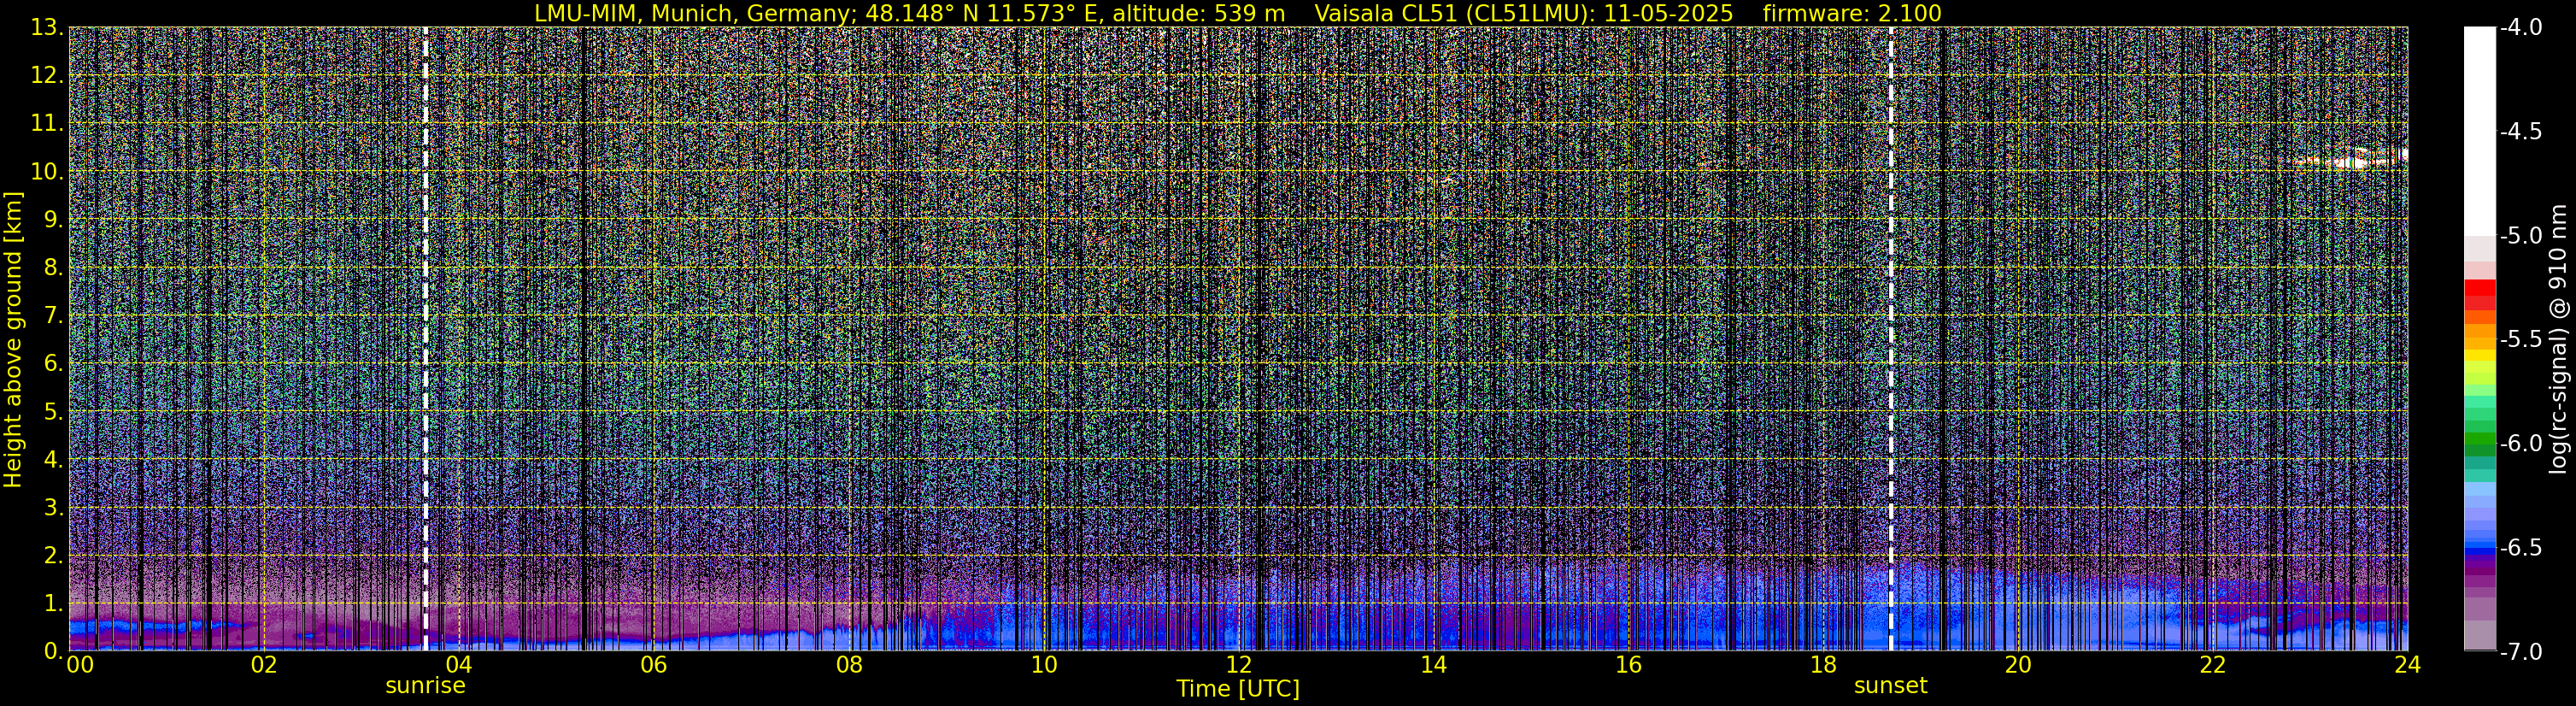Screen dimensions: 2576x706
Task: Click time axis tick '02'
Action: pos(263,665)
